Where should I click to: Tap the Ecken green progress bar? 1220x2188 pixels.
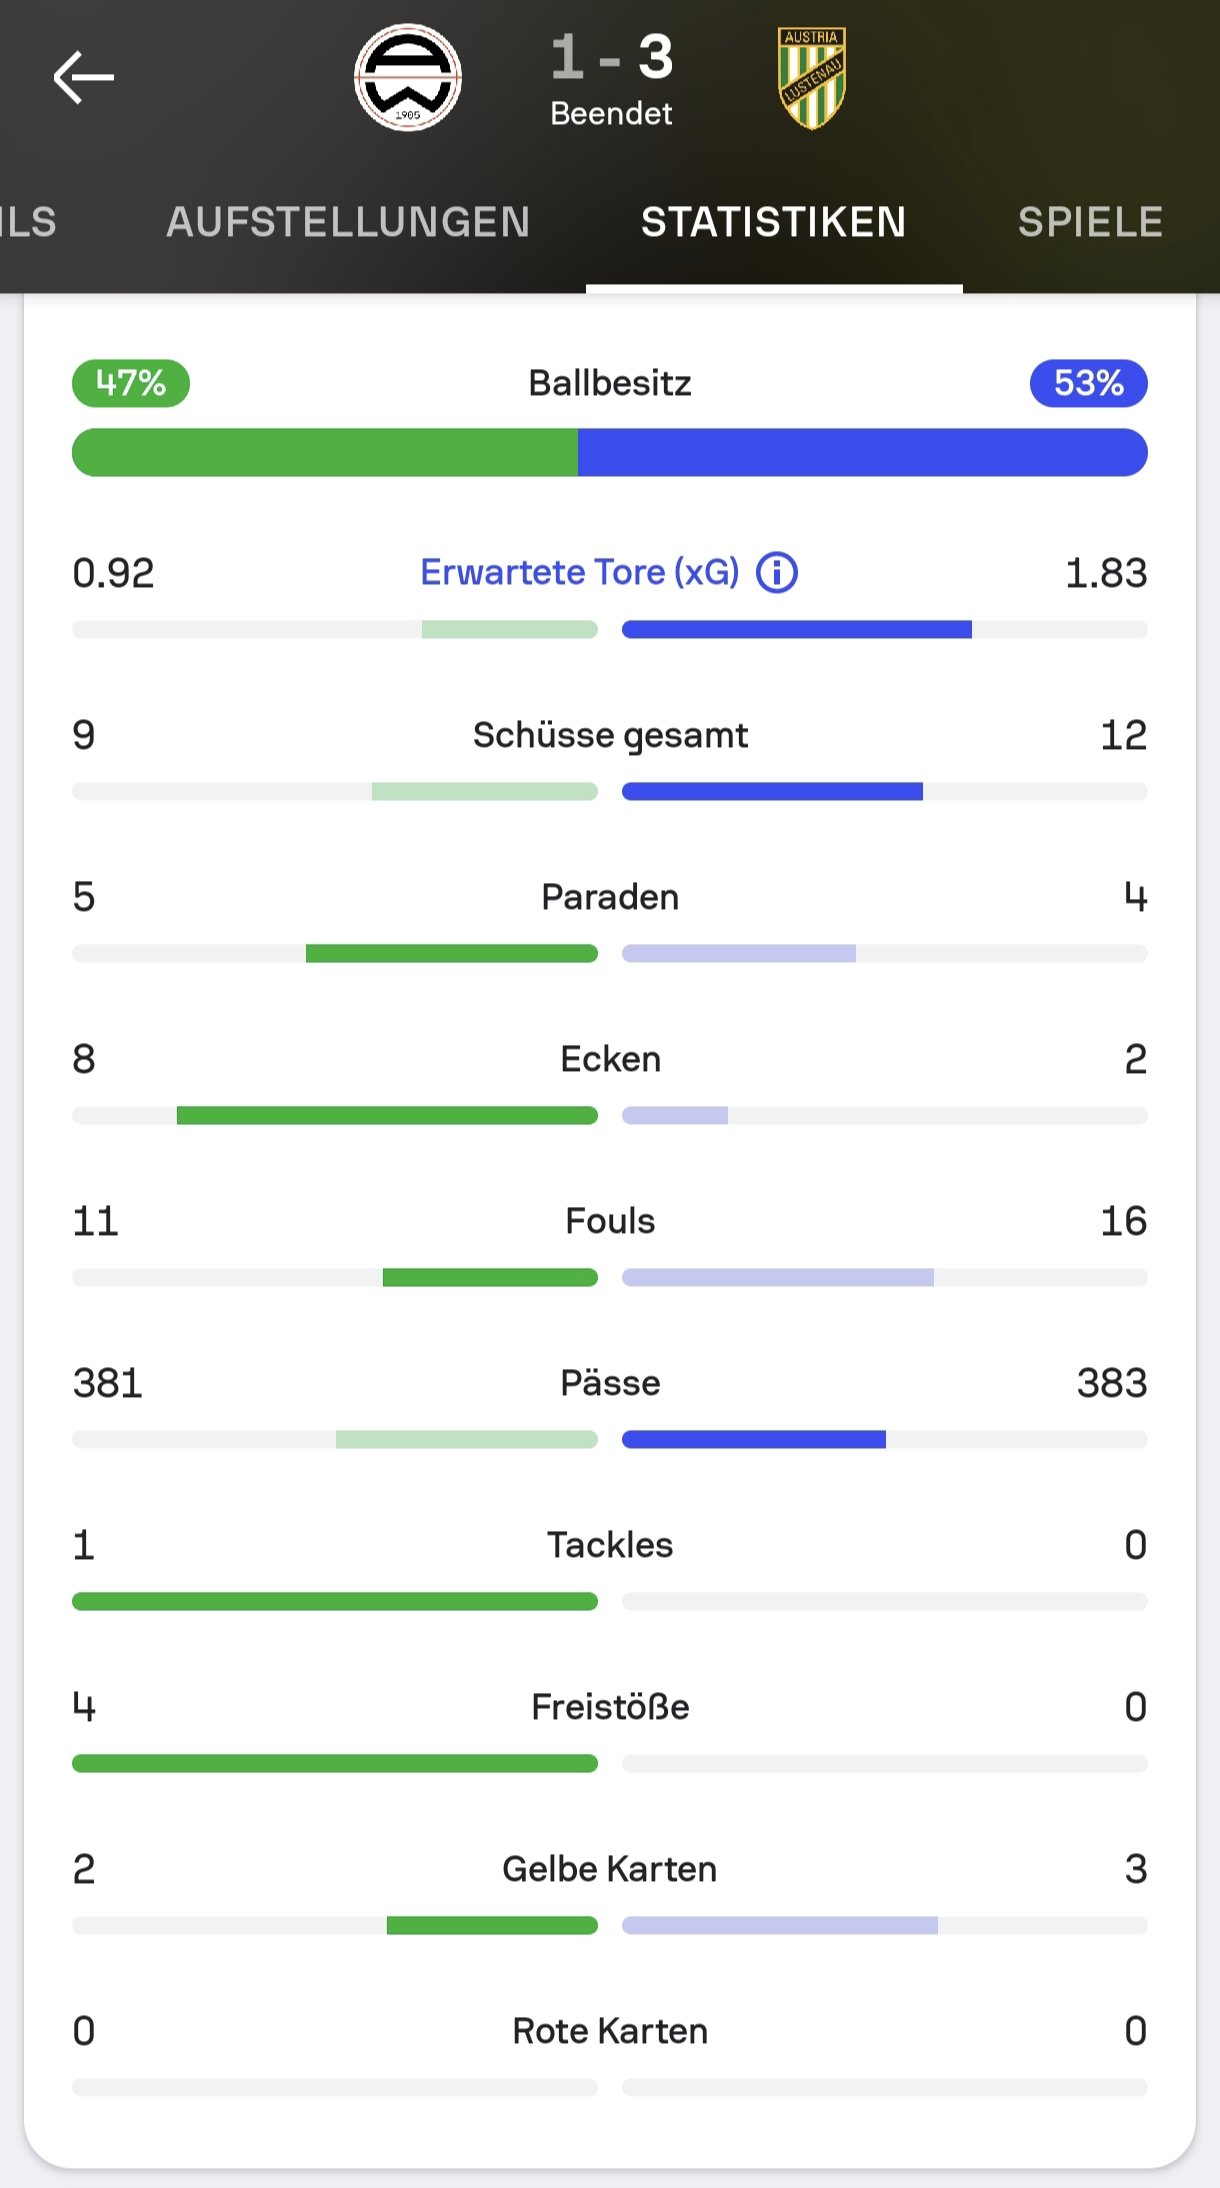[x=387, y=1115]
